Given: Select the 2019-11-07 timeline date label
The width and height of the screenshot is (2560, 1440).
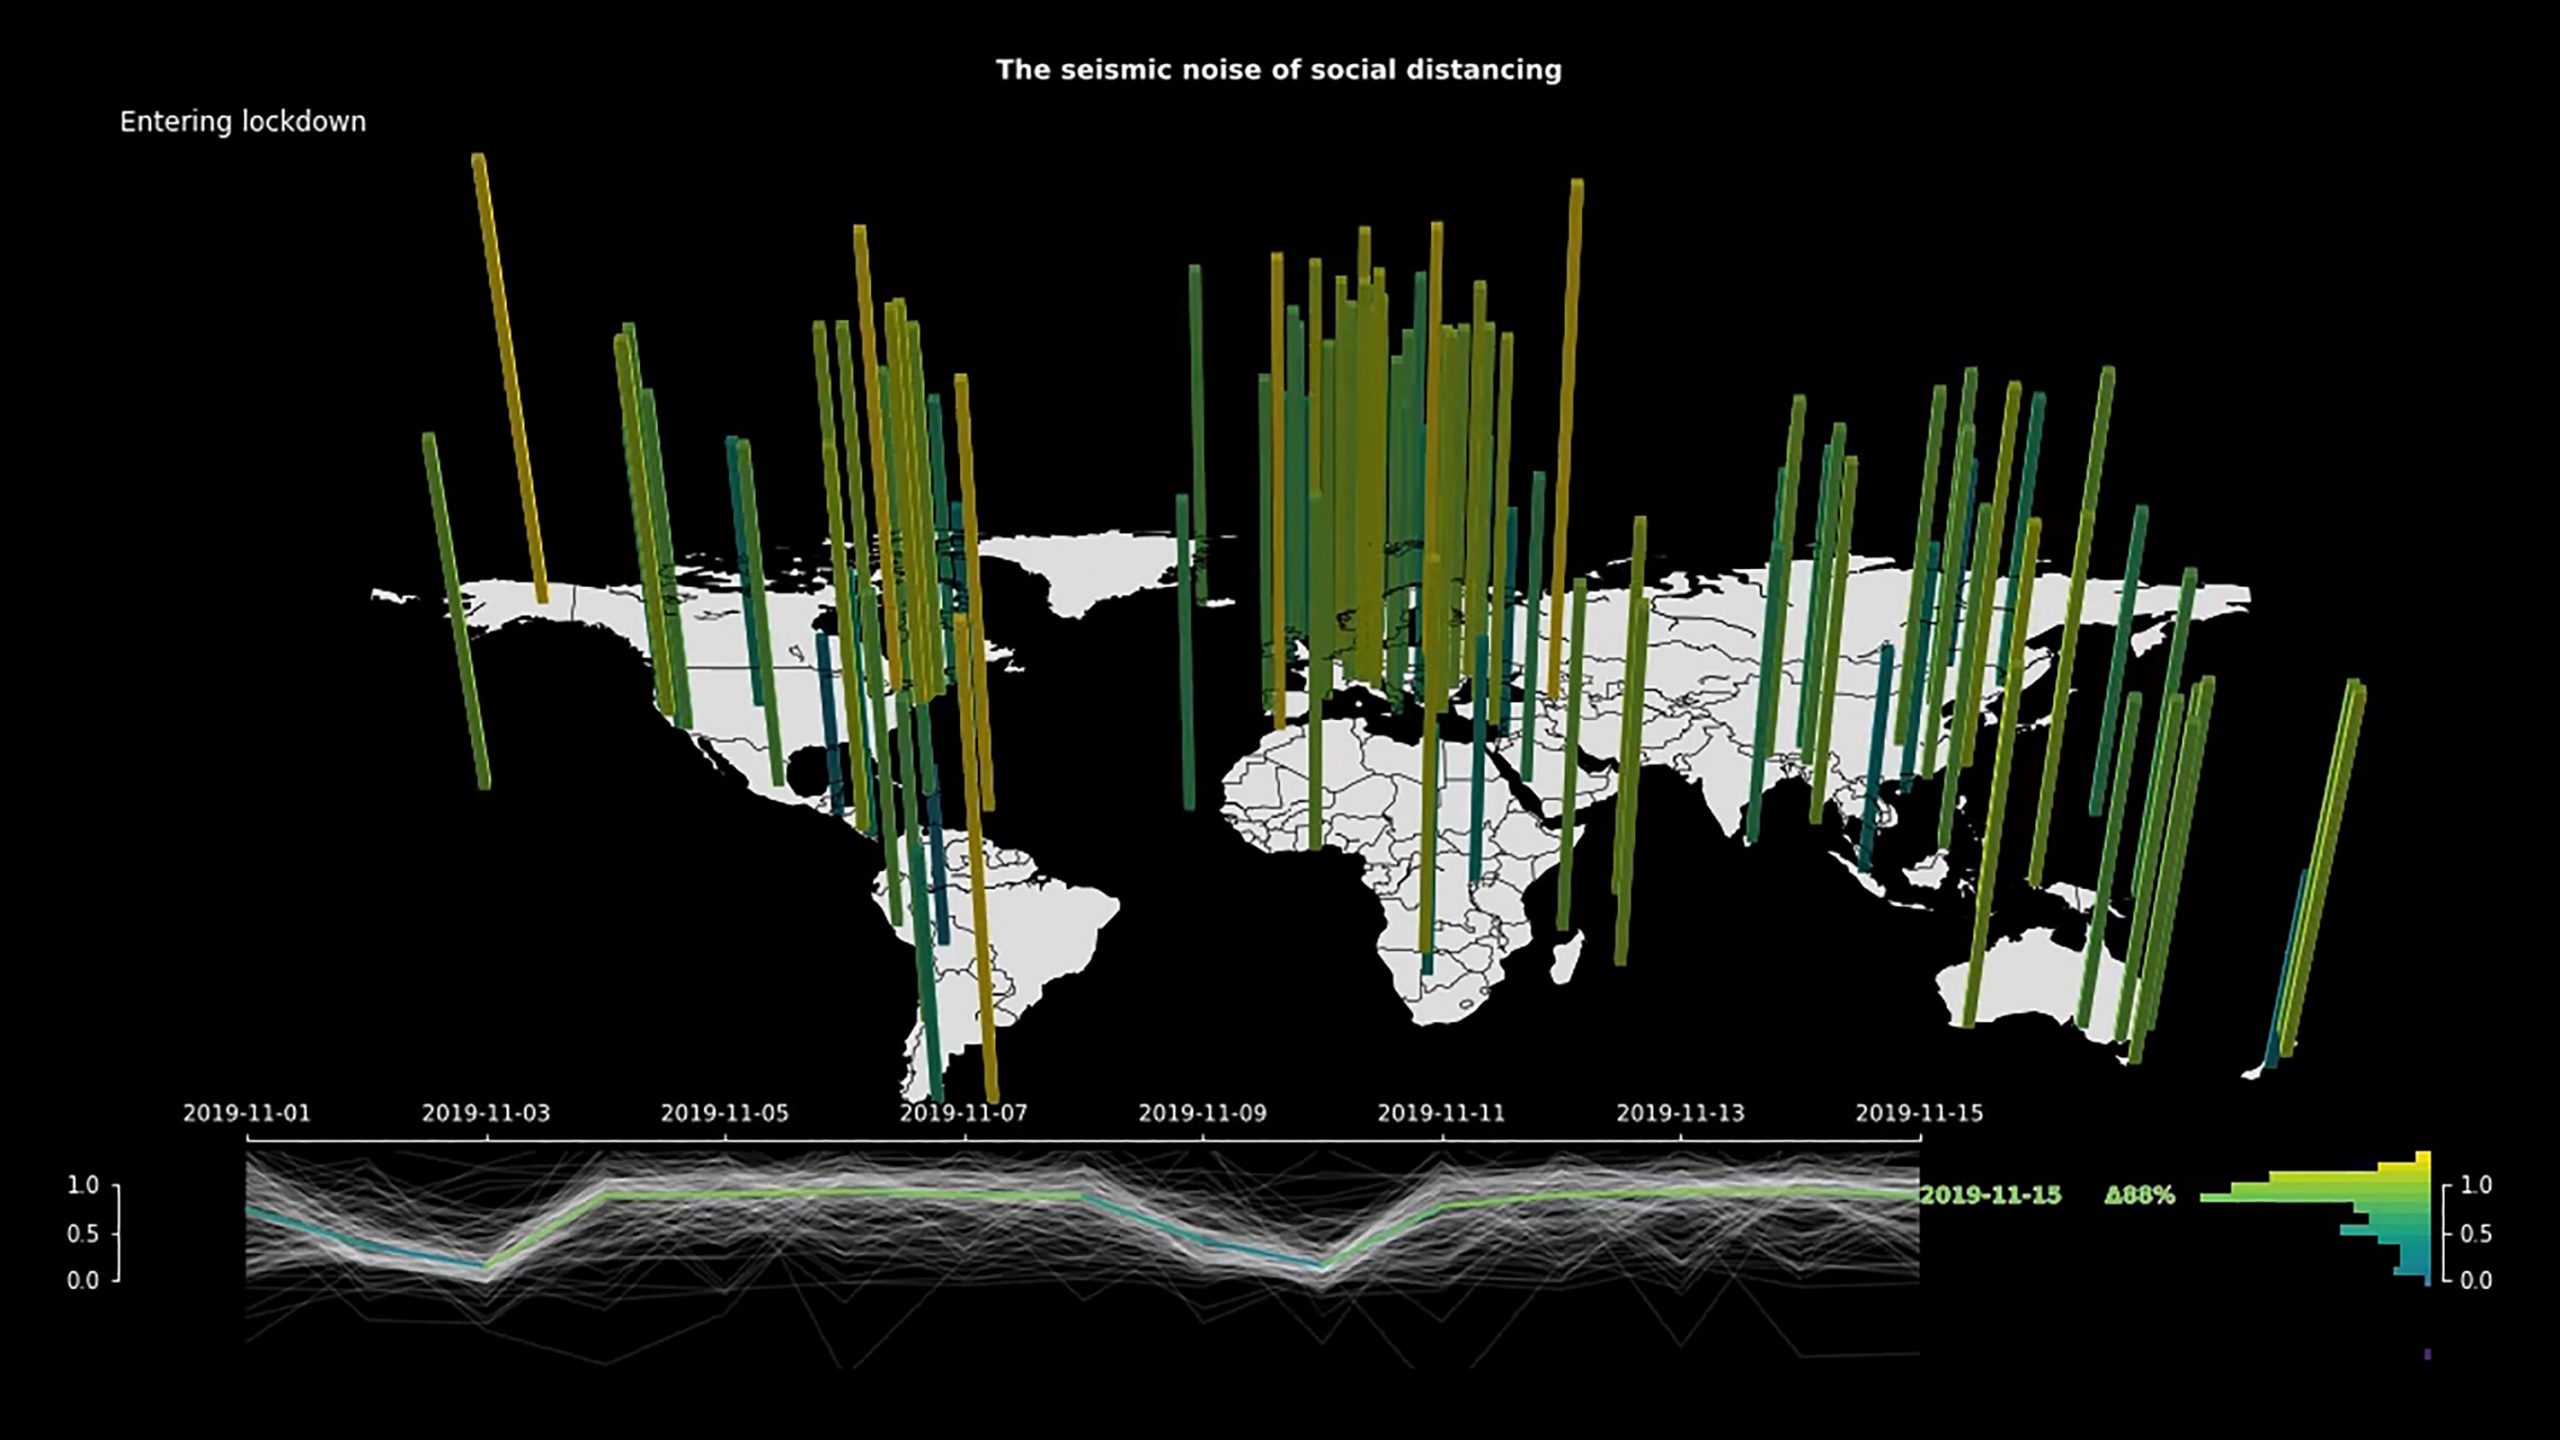Looking at the screenshot, I should pyautogui.click(x=963, y=1113).
